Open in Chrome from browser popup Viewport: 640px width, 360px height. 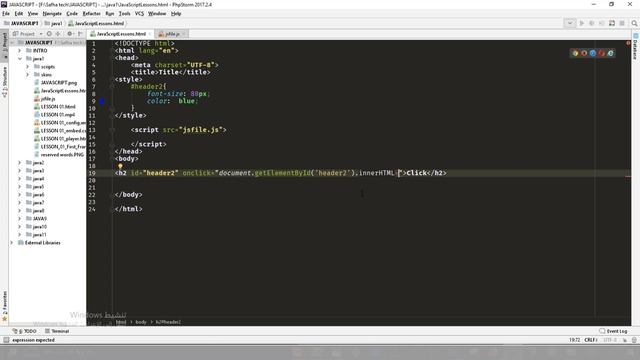tap(575, 53)
